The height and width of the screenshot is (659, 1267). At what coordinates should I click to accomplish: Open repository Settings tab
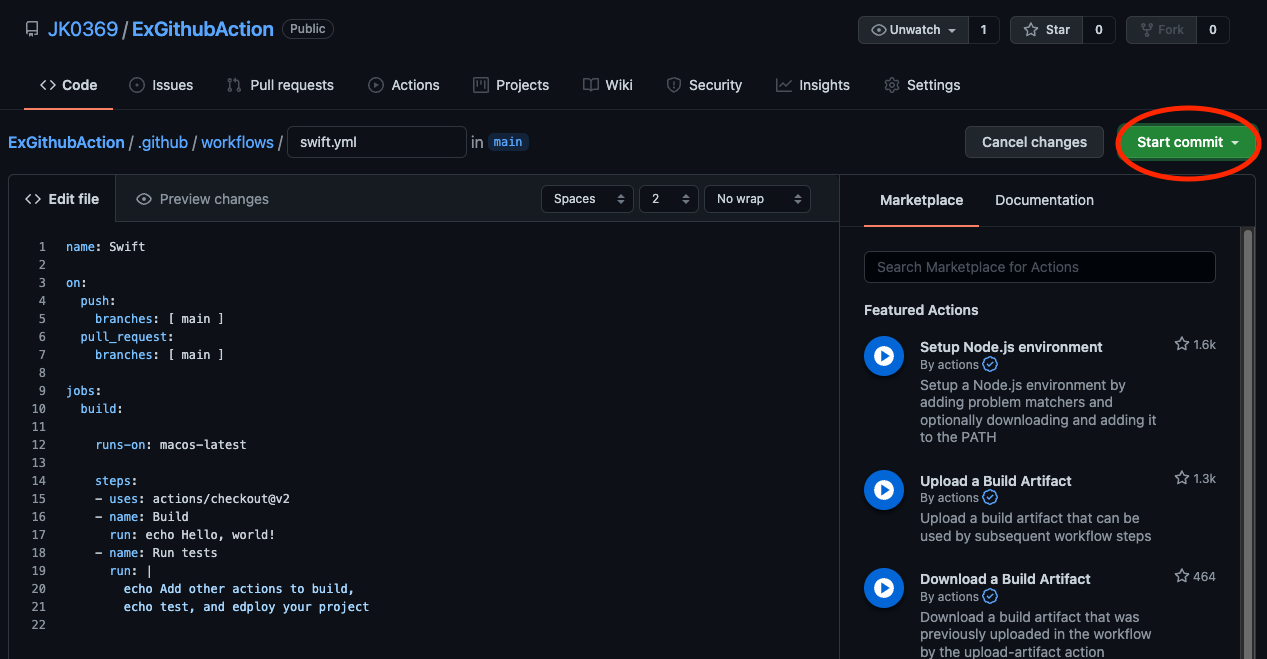pyautogui.click(x=922, y=85)
